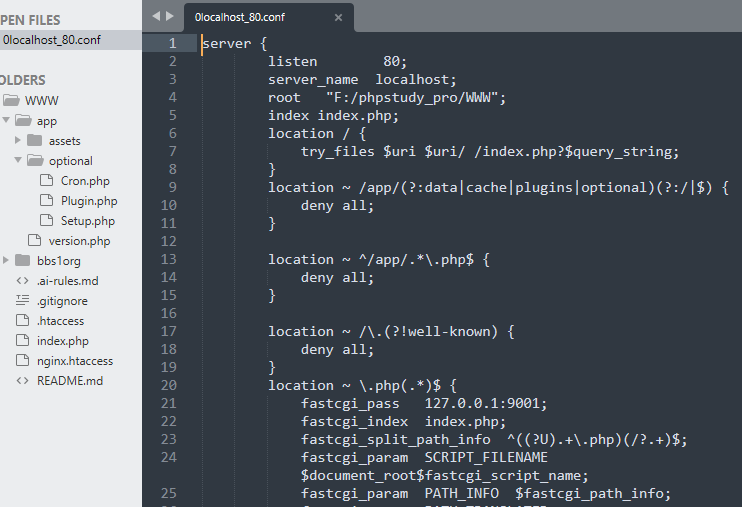The height and width of the screenshot is (507, 742).
Task: Click "server_name" on line 3
Action: pos(313,80)
